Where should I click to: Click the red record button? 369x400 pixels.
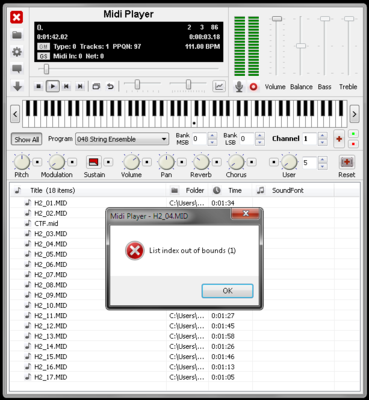tap(253, 87)
